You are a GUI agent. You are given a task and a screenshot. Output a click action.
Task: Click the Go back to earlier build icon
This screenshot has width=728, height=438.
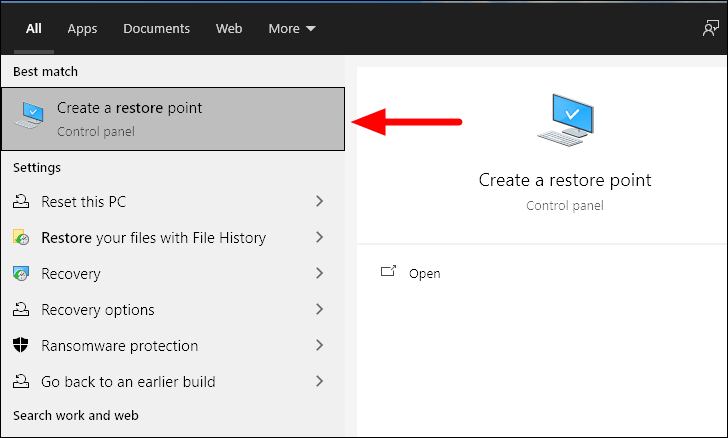pyautogui.click(x=21, y=381)
